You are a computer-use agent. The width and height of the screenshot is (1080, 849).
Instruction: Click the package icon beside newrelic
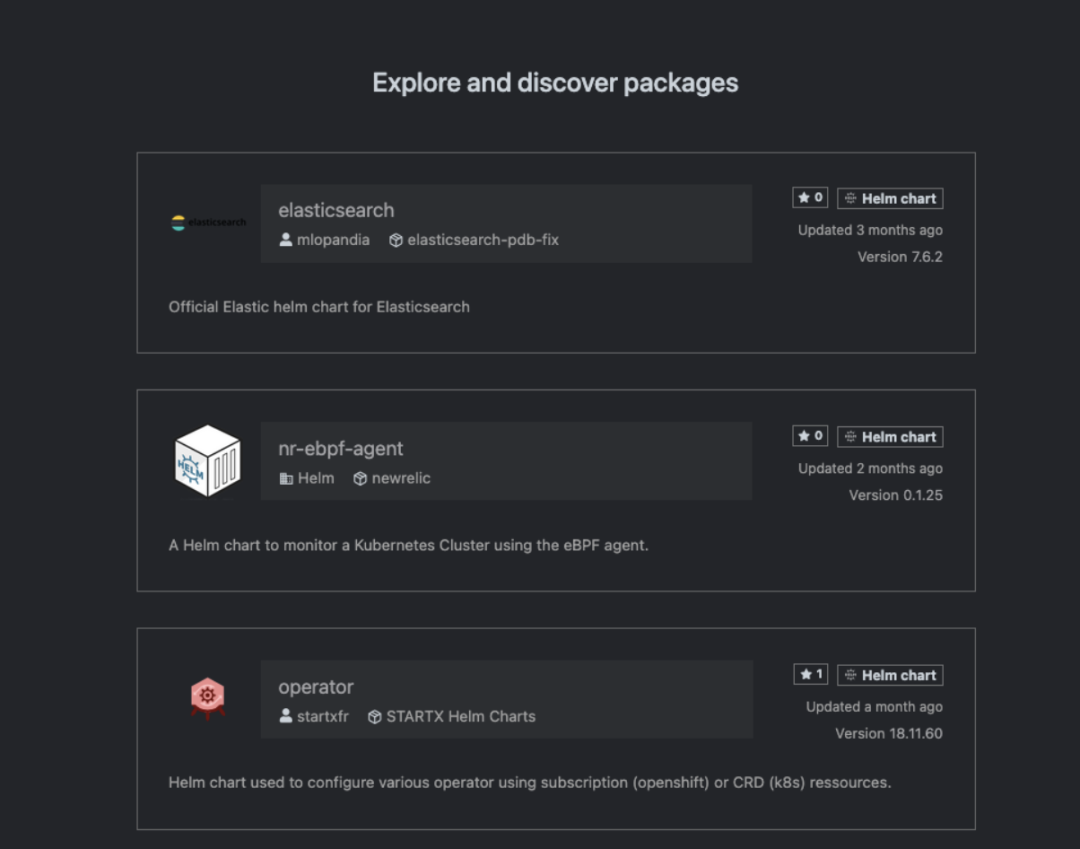point(360,478)
